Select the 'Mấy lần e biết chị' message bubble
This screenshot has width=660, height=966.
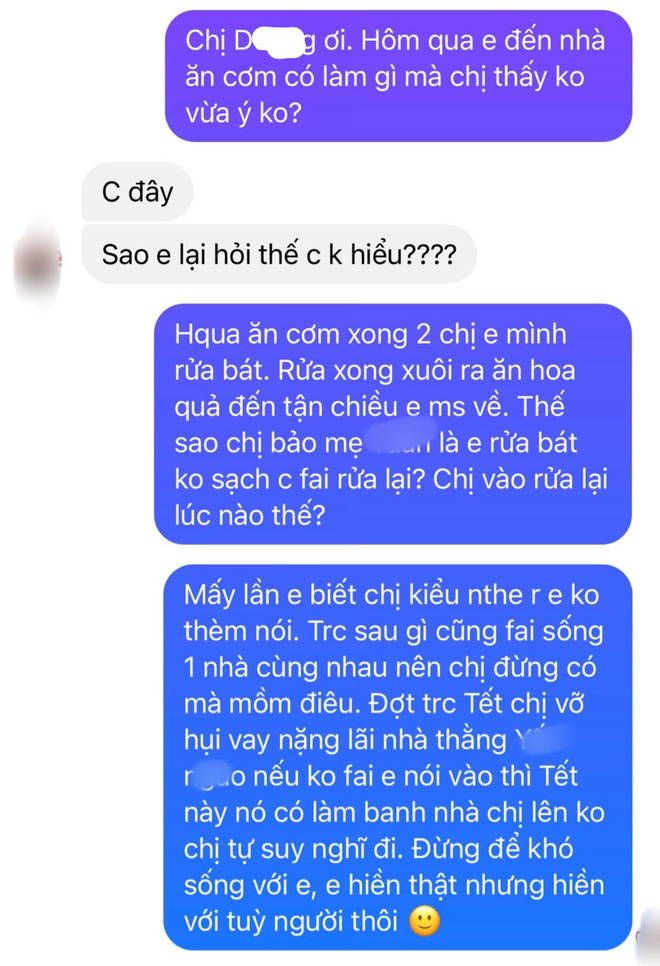398,758
